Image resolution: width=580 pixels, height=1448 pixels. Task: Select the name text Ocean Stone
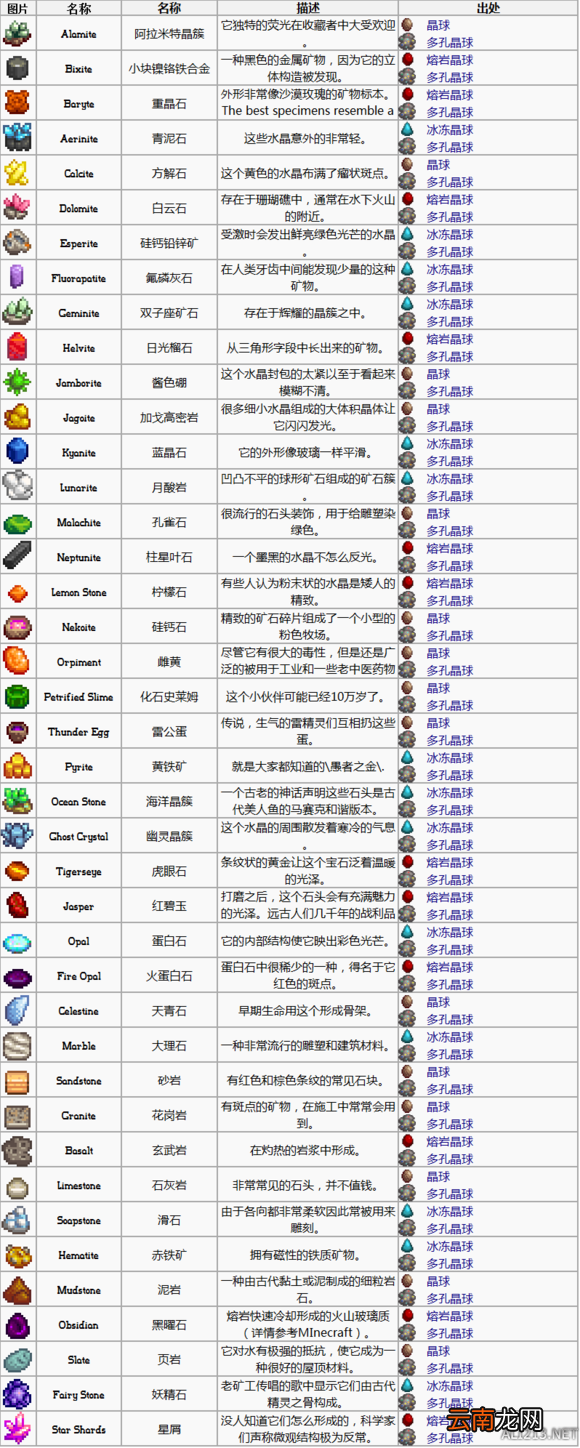[79, 802]
